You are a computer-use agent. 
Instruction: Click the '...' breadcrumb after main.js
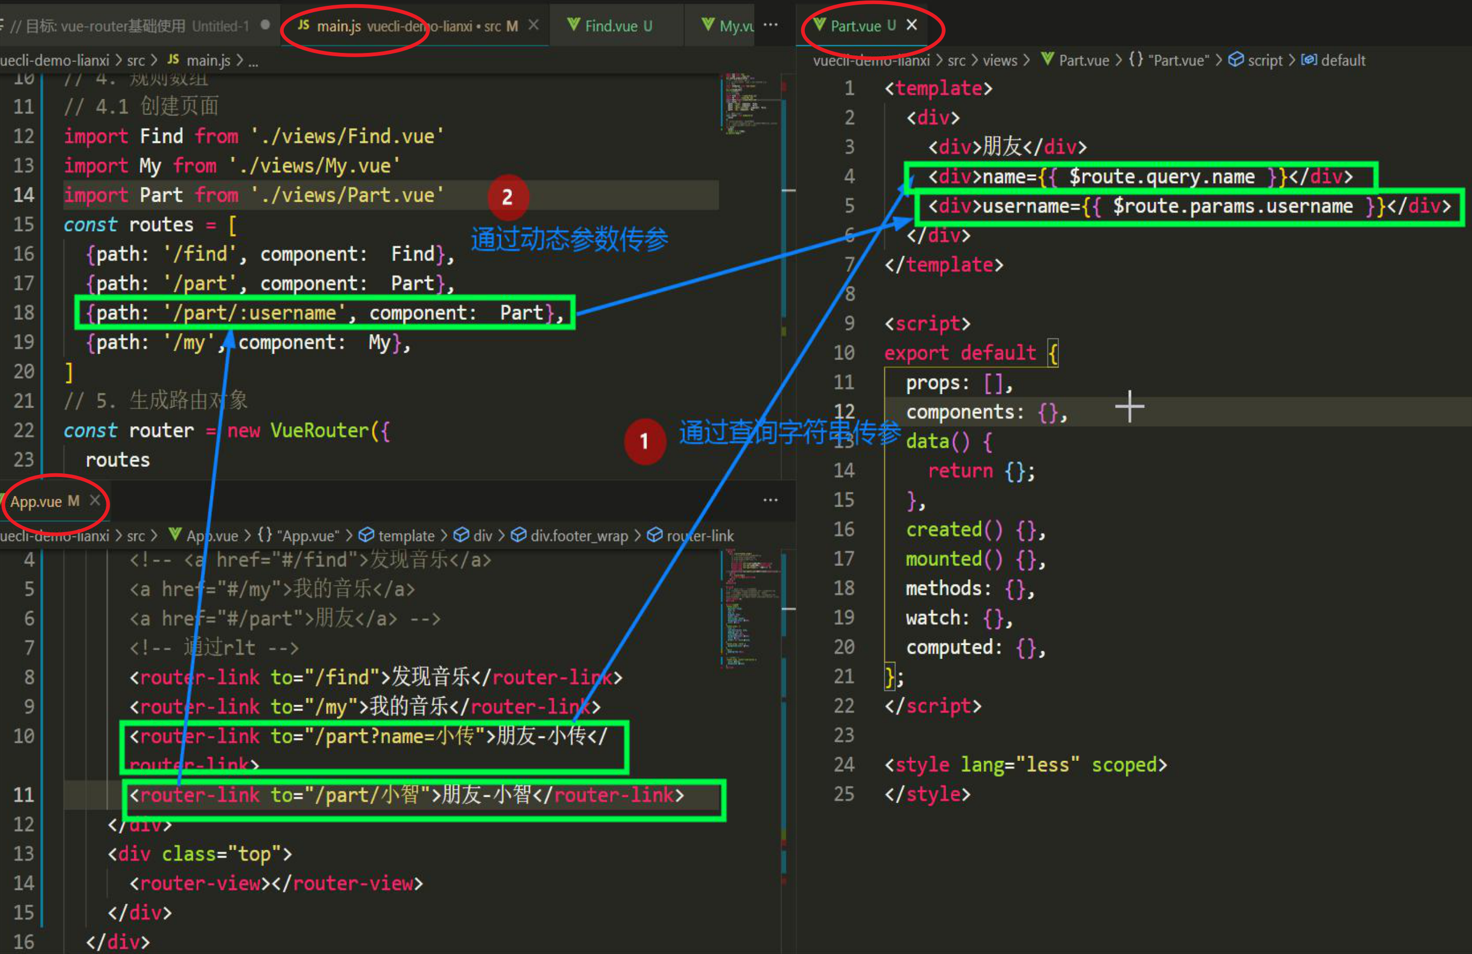click(x=253, y=61)
